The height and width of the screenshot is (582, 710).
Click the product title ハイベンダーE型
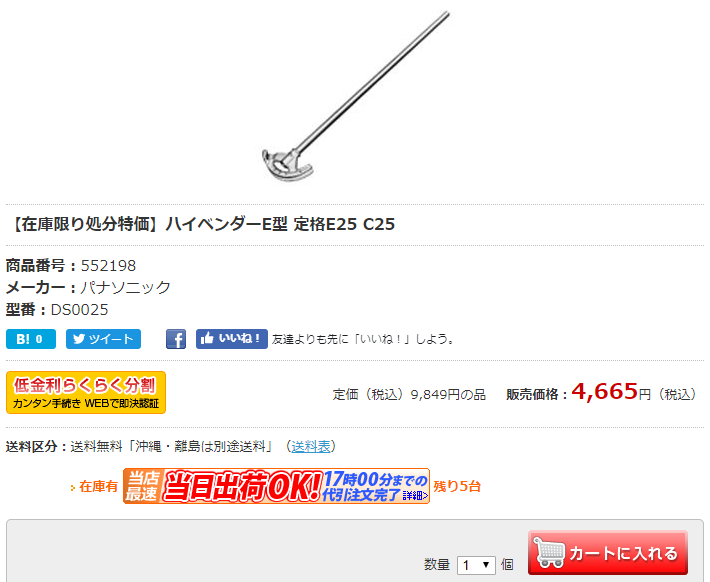click(x=226, y=224)
